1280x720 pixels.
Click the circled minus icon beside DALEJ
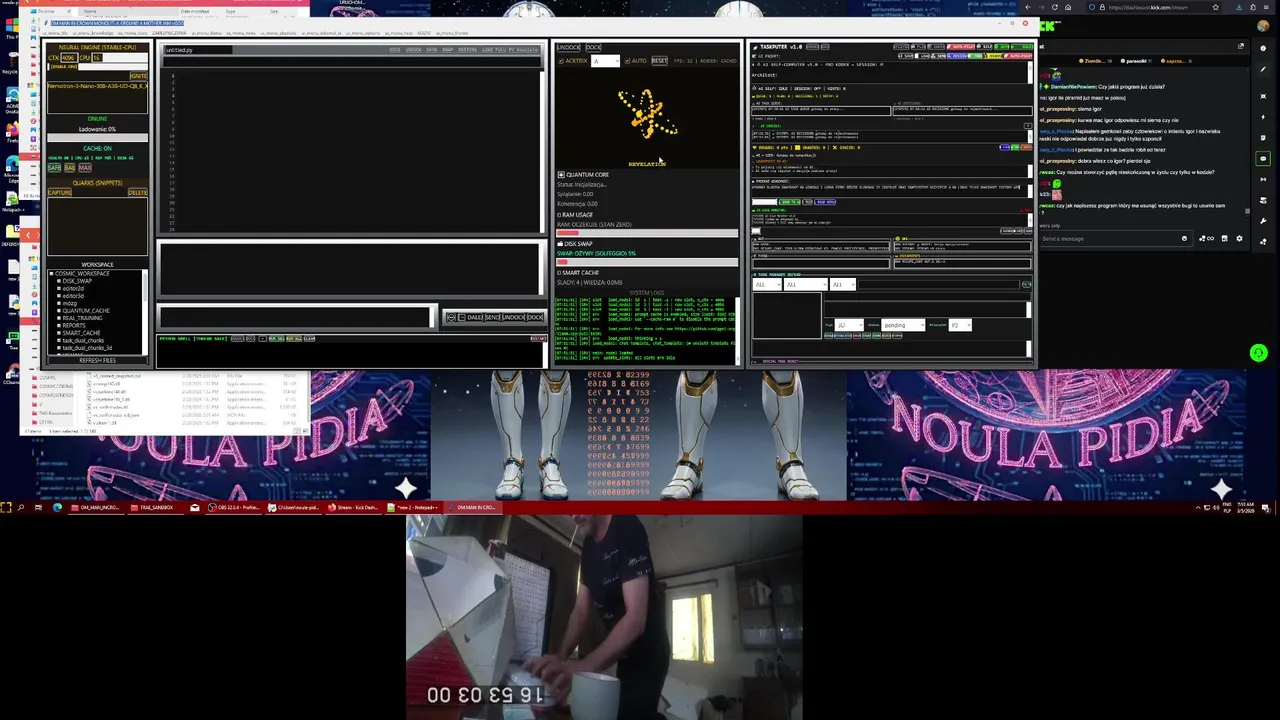tap(451, 317)
